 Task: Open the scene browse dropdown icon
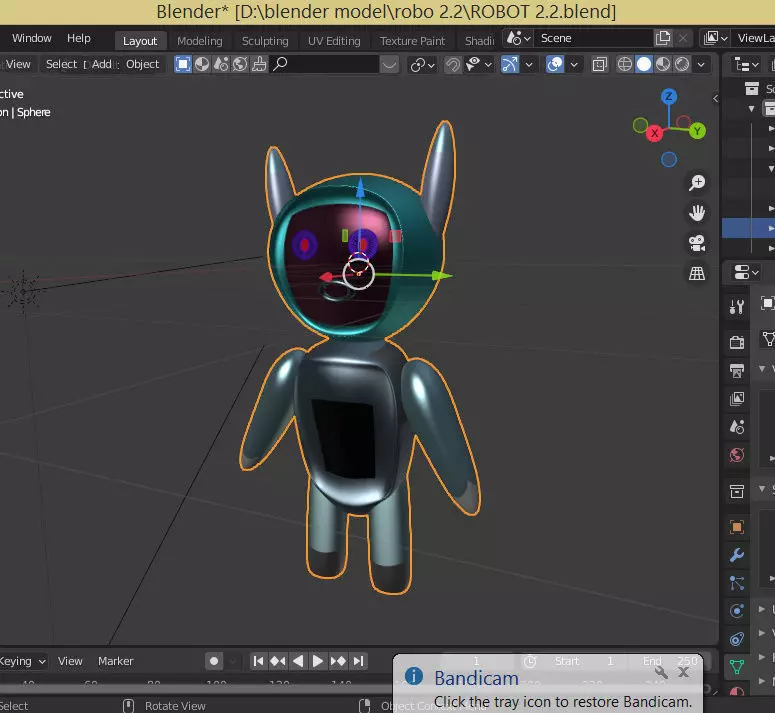[518, 38]
